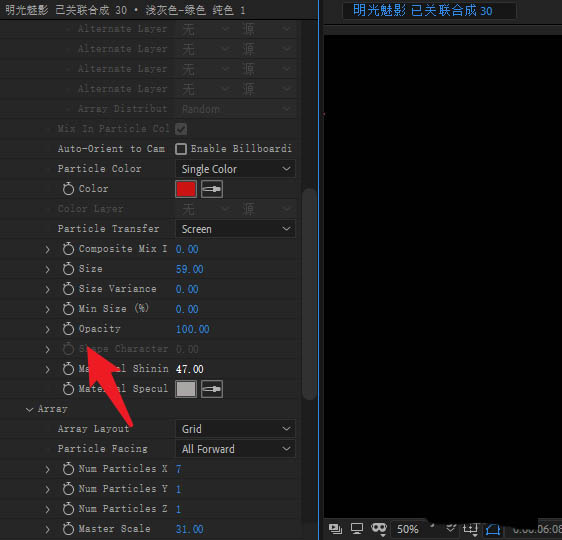Uncheck the Mix In Particle Col checkbox
Screen dimensions: 562x540
coord(181,129)
